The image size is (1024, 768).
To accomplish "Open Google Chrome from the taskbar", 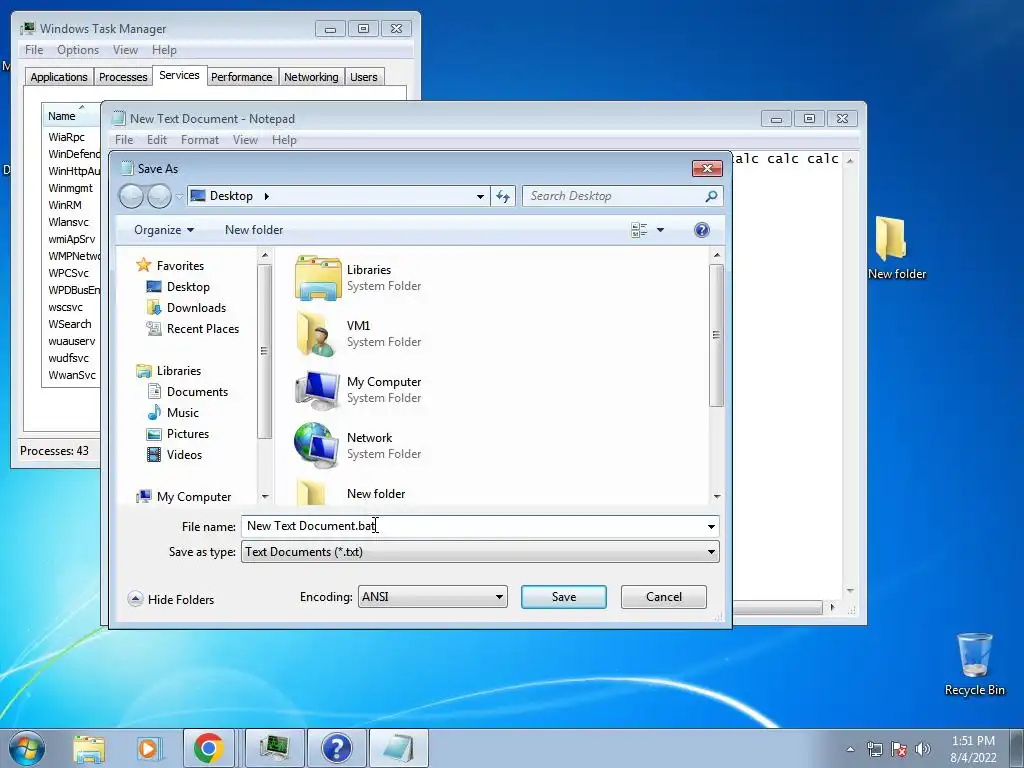I will pos(208,749).
